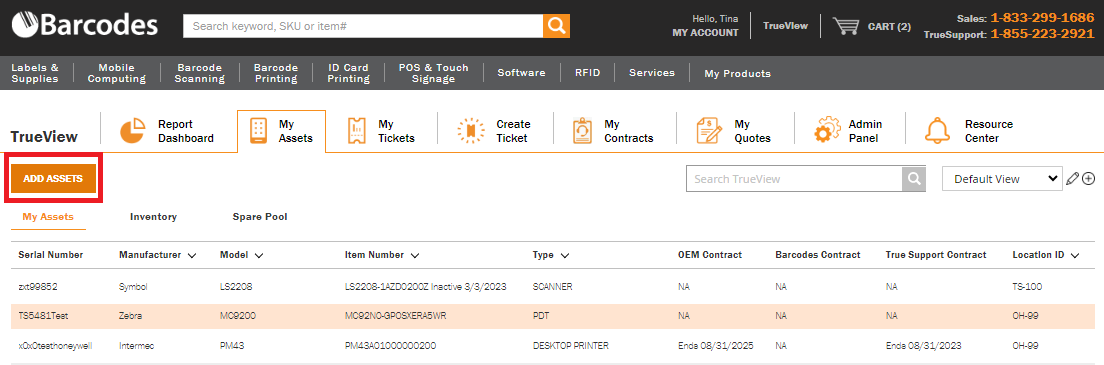Open the Software menu

coord(522,73)
